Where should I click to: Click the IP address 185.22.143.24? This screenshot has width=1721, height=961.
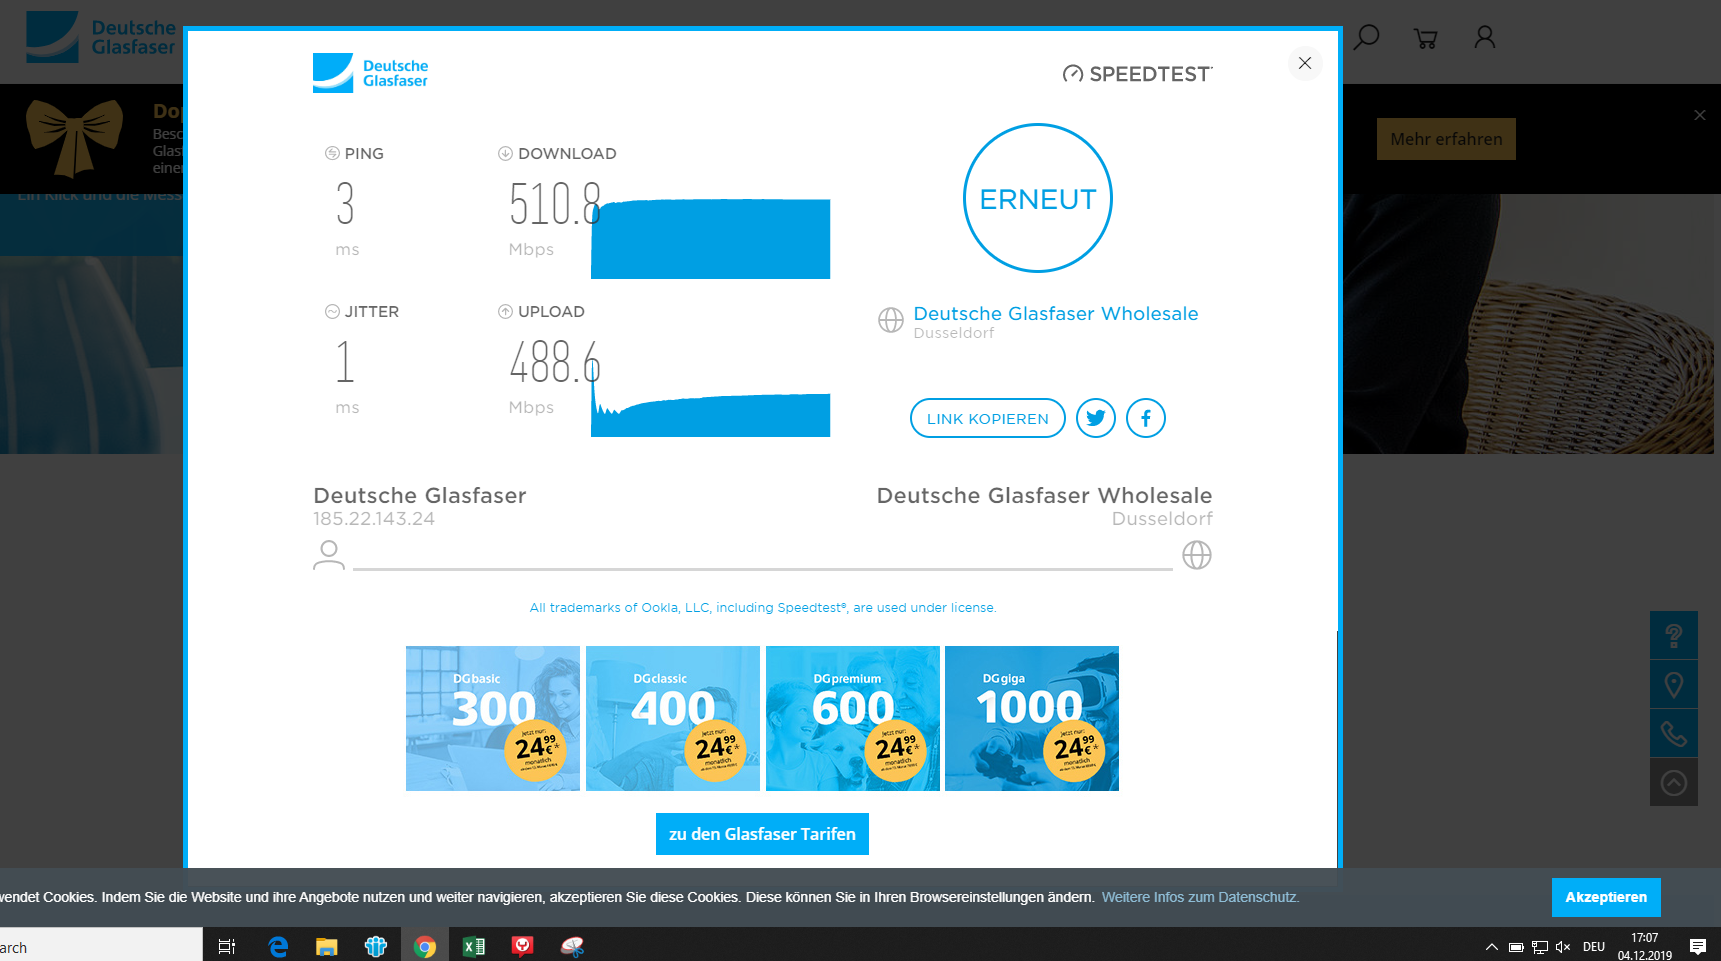tap(374, 519)
